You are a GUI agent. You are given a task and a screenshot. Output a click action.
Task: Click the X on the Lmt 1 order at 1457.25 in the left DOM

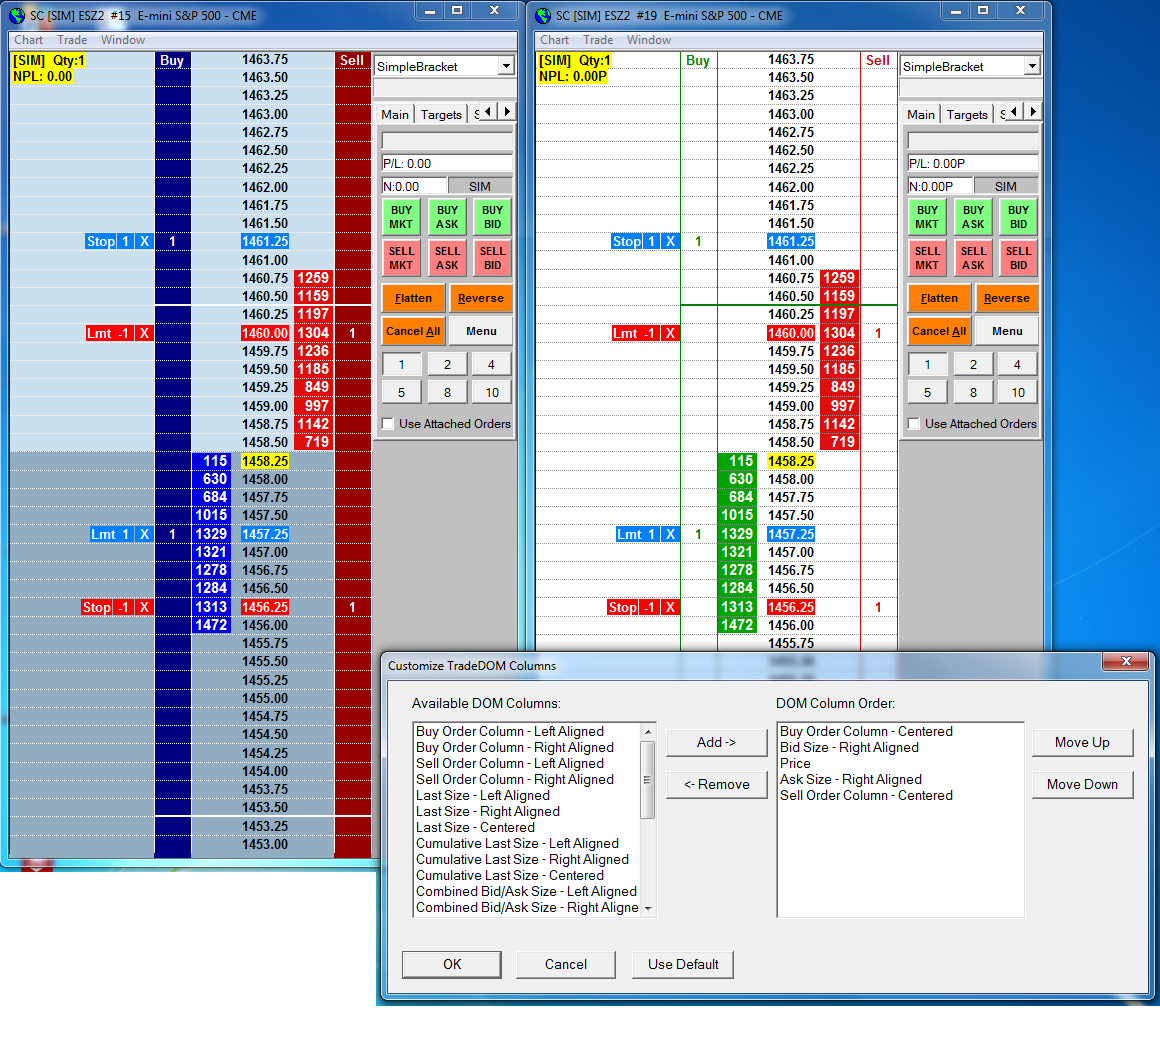[x=144, y=535]
